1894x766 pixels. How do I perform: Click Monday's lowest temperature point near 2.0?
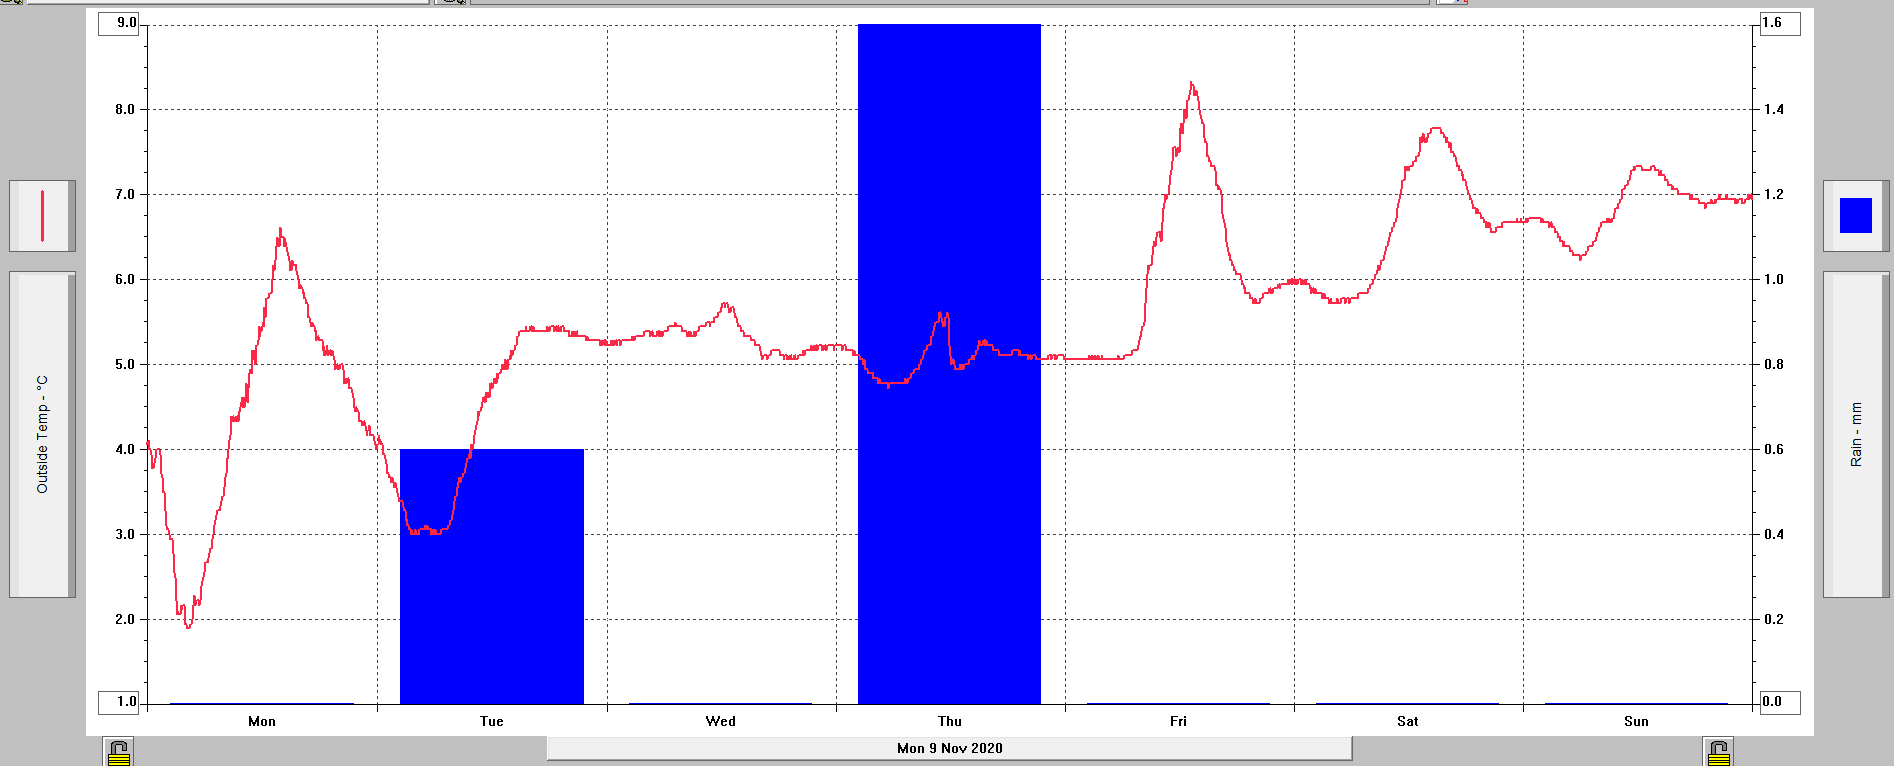point(188,626)
